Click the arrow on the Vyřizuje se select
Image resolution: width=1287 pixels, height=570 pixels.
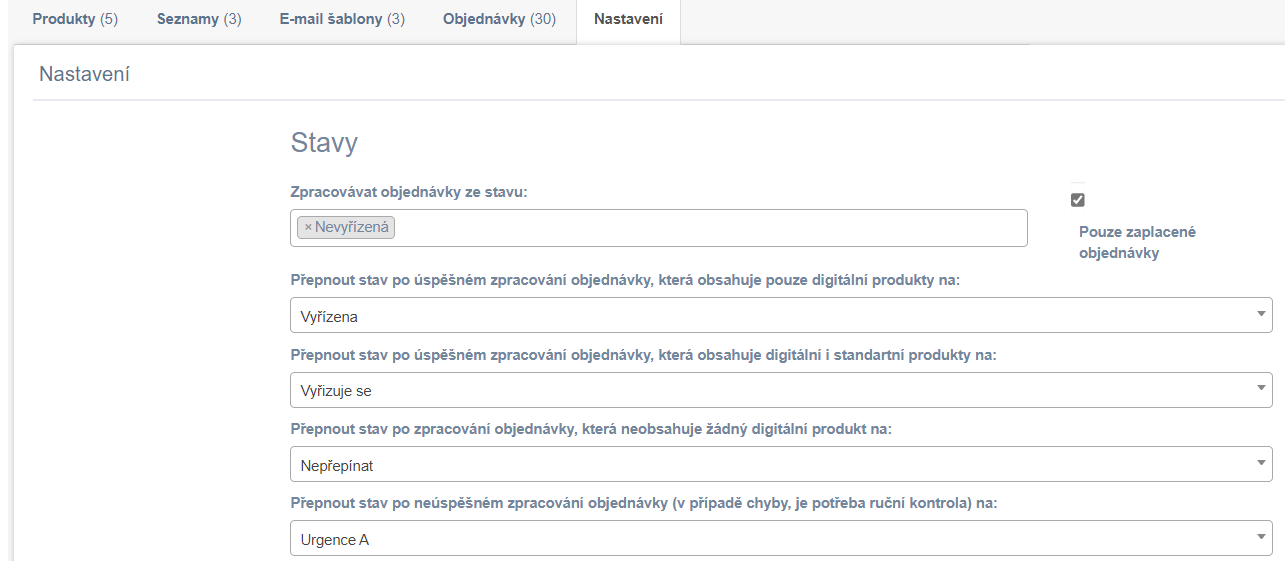1260,389
